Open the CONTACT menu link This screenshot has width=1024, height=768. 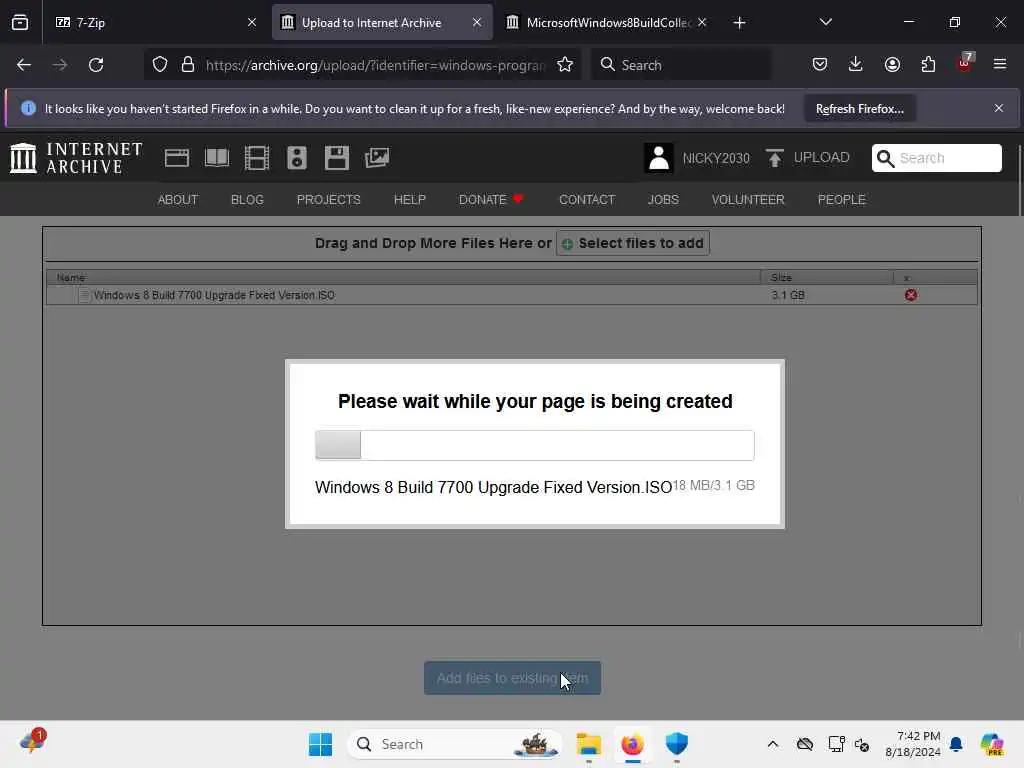click(x=586, y=200)
